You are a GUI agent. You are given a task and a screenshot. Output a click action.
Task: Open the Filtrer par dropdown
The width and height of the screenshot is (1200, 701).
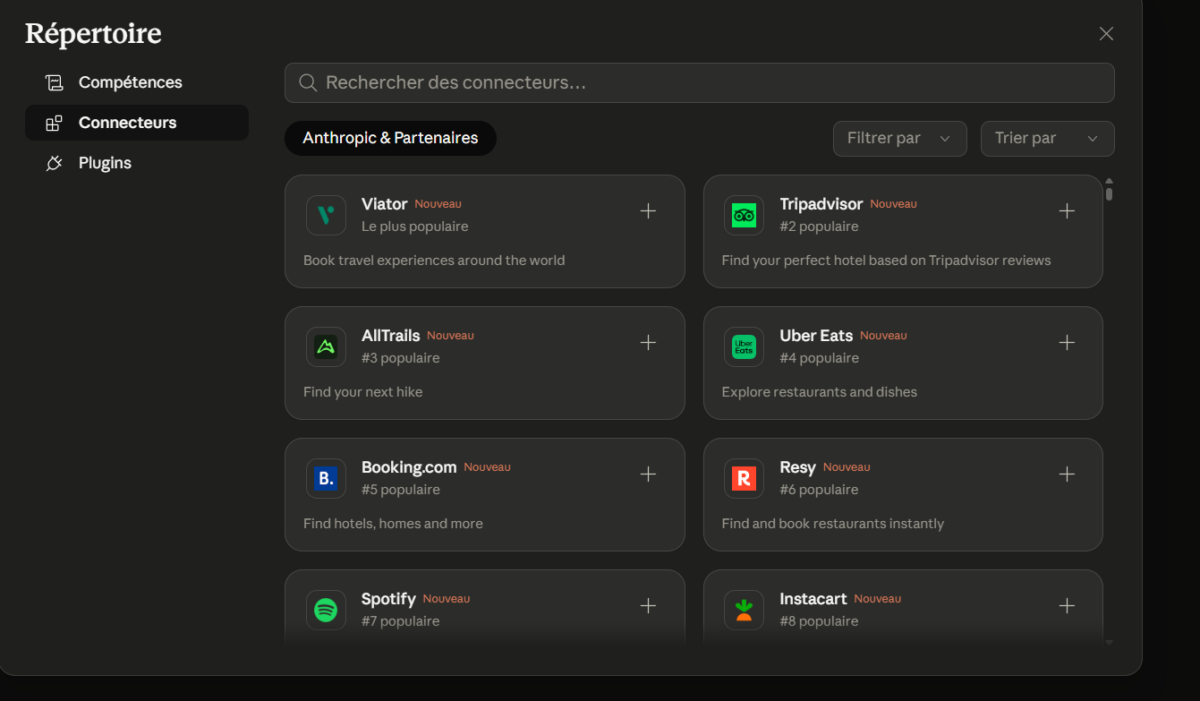click(899, 138)
